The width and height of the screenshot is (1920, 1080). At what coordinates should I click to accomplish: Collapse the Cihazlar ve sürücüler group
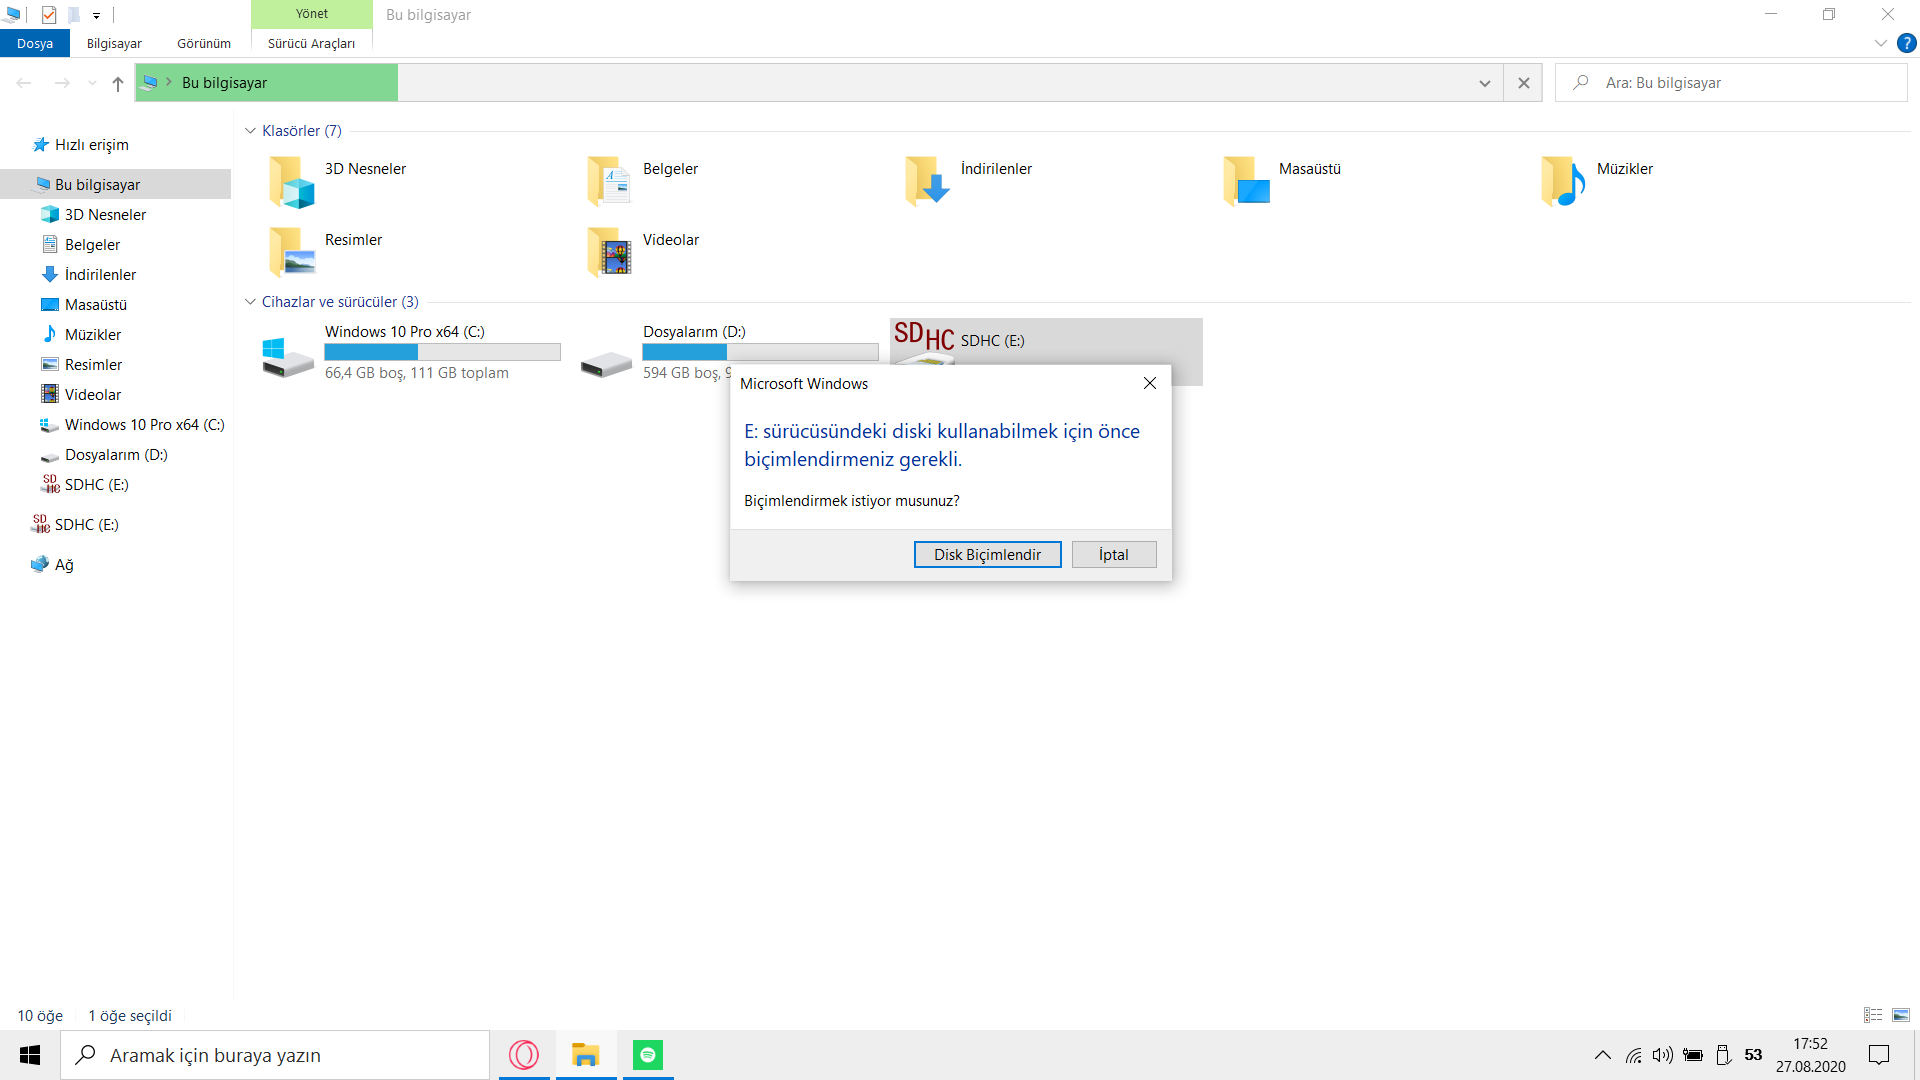coord(250,302)
